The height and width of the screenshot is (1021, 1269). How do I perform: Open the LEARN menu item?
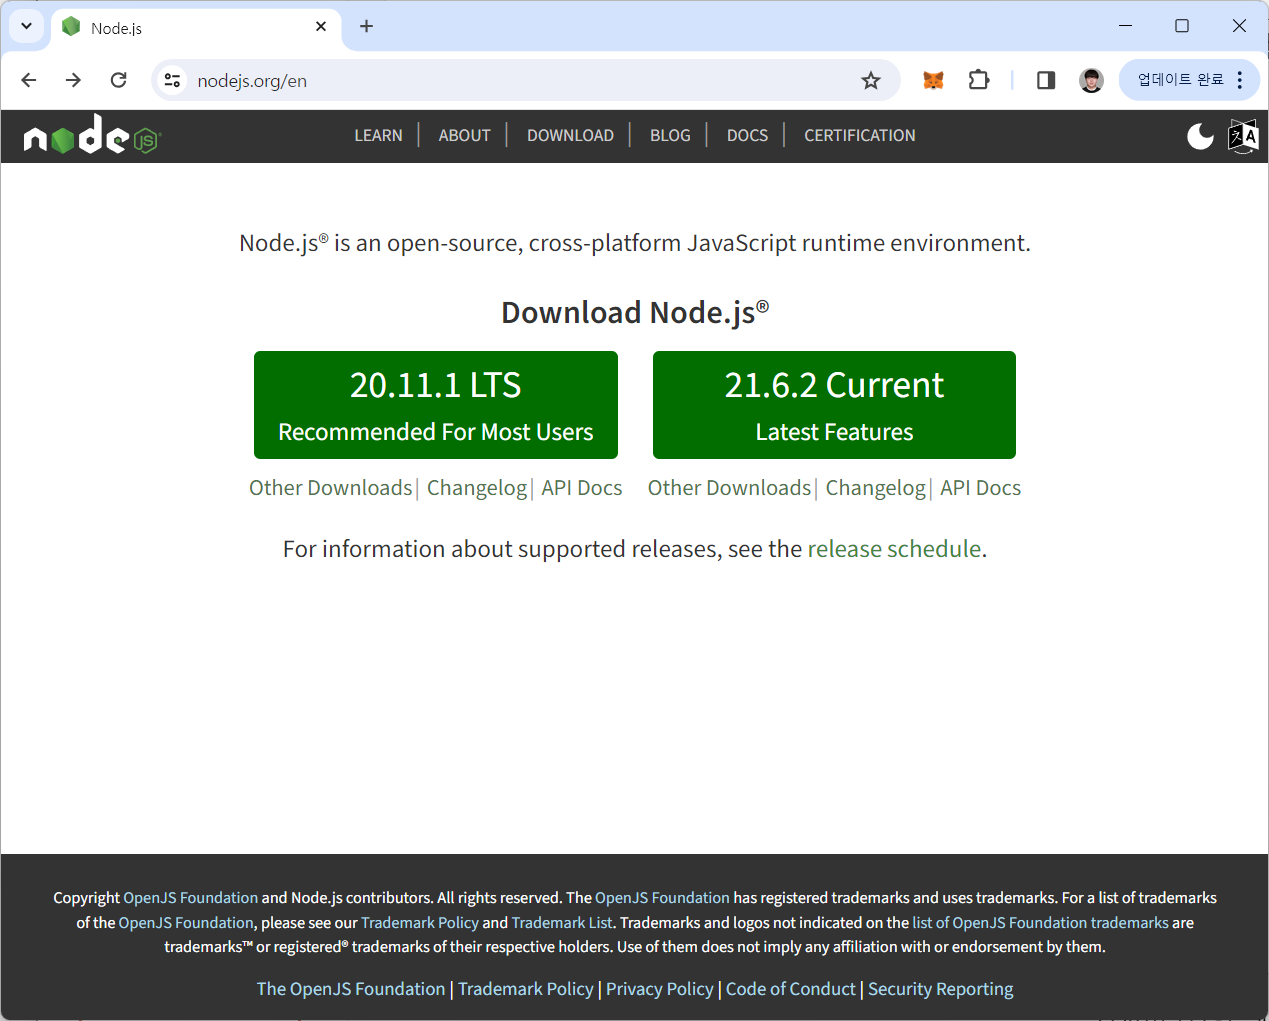coord(378,135)
